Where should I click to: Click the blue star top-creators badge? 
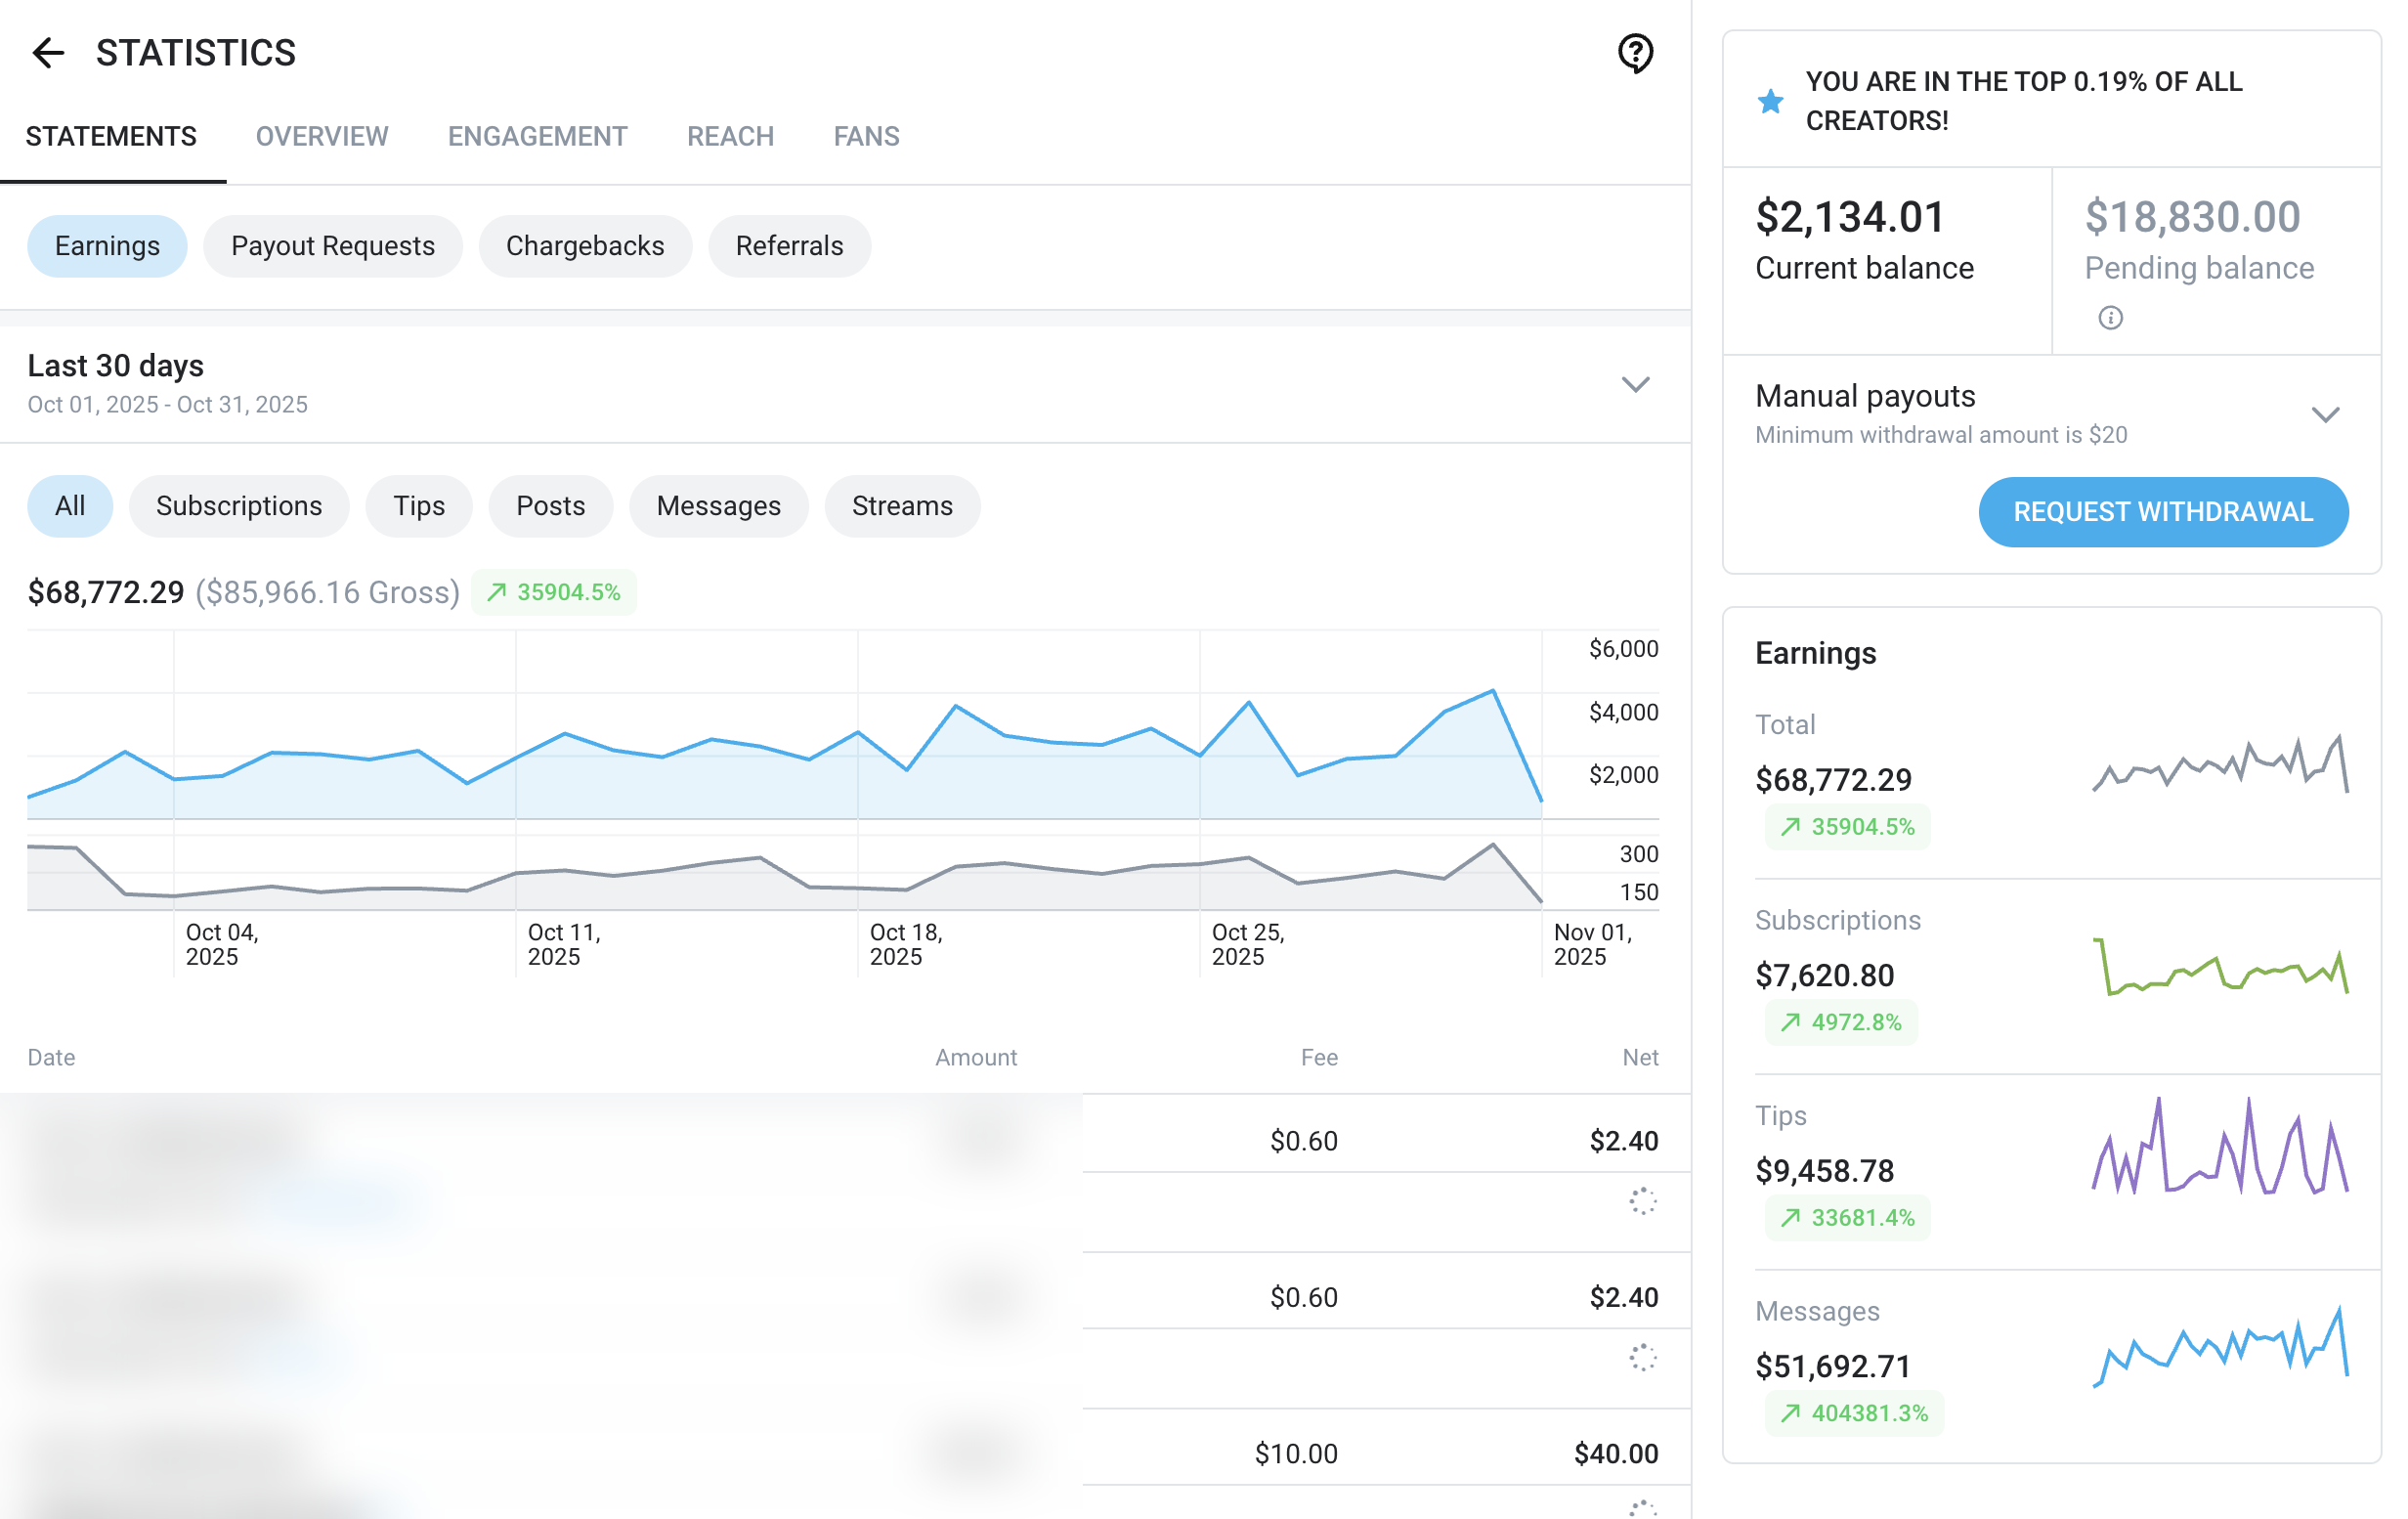click(x=1770, y=100)
